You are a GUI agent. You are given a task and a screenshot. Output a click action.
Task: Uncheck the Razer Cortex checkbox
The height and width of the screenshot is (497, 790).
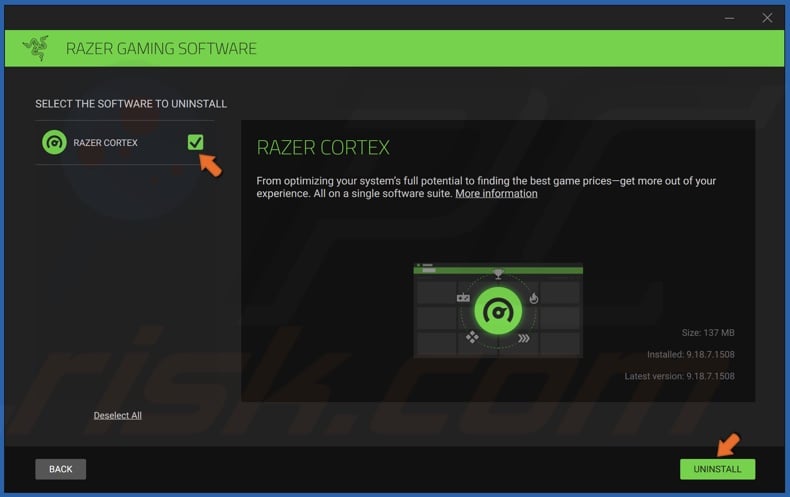tap(195, 142)
